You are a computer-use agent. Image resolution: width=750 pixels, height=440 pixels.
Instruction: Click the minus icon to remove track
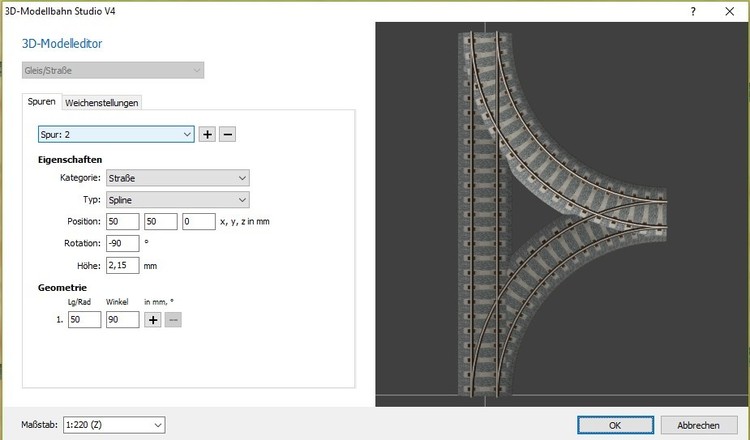click(x=227, y=135)
